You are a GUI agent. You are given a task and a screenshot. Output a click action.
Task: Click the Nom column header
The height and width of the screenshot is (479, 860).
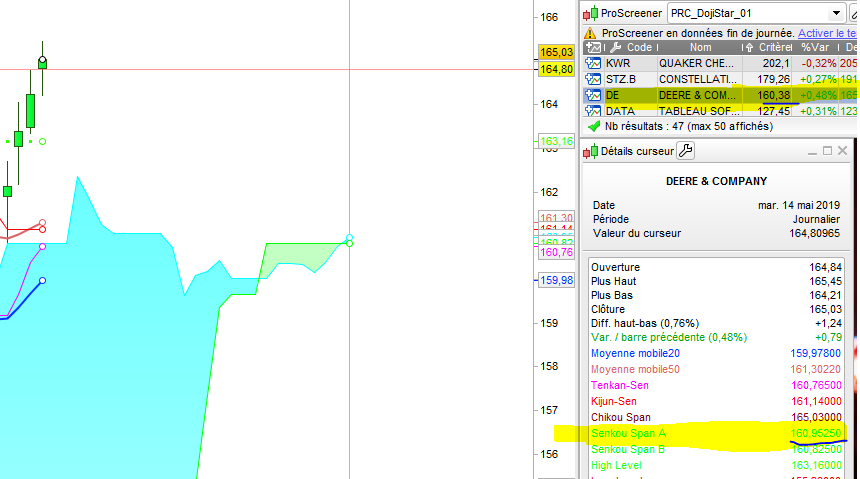(700, 47)
